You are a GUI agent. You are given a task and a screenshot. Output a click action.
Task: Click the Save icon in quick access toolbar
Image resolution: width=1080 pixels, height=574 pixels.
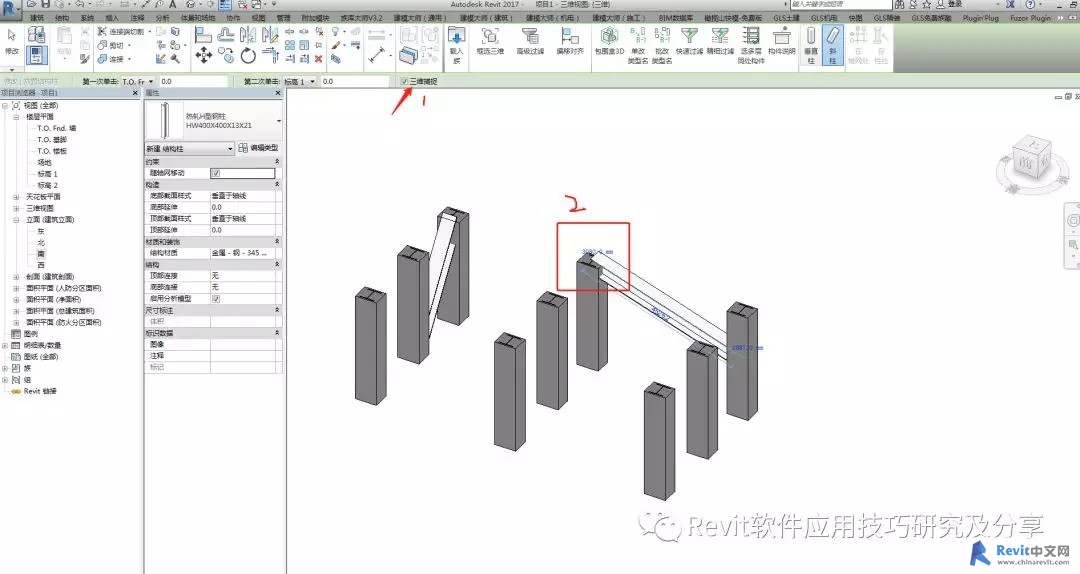tap(45, 4)
